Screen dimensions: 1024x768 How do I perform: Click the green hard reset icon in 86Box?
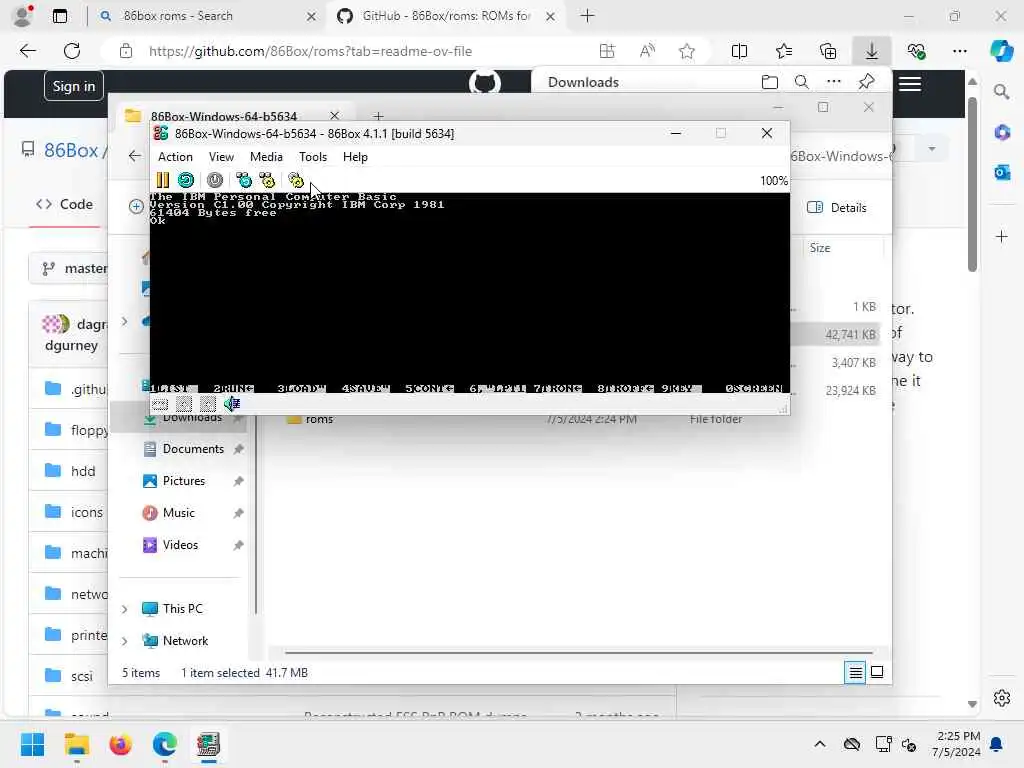(x=186, y=180)
